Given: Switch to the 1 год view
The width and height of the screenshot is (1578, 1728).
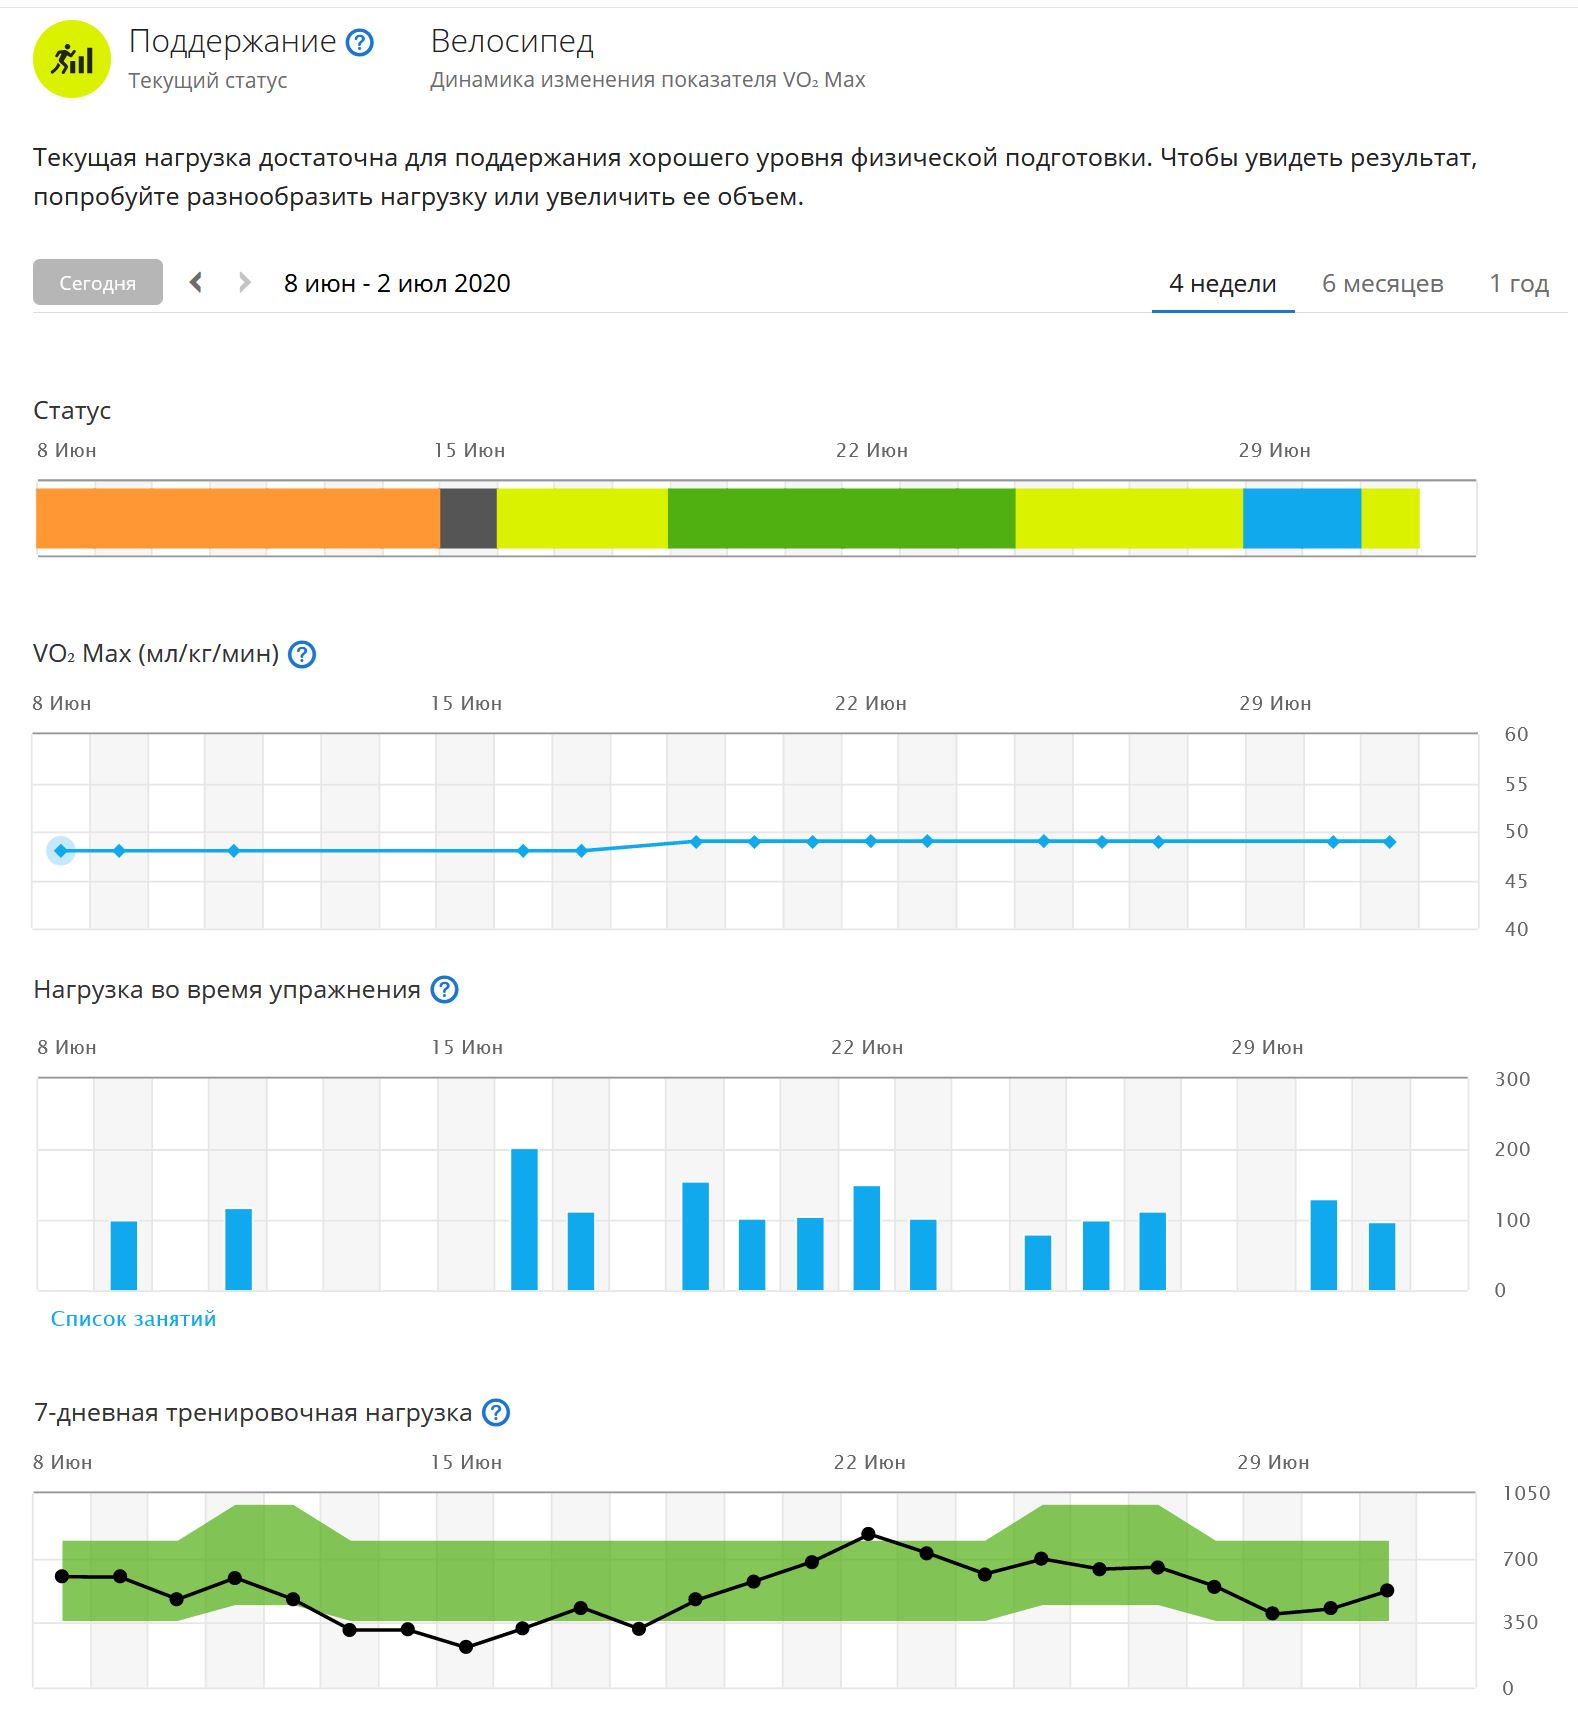Looking at the screenshot, I should coord(1518,284).
